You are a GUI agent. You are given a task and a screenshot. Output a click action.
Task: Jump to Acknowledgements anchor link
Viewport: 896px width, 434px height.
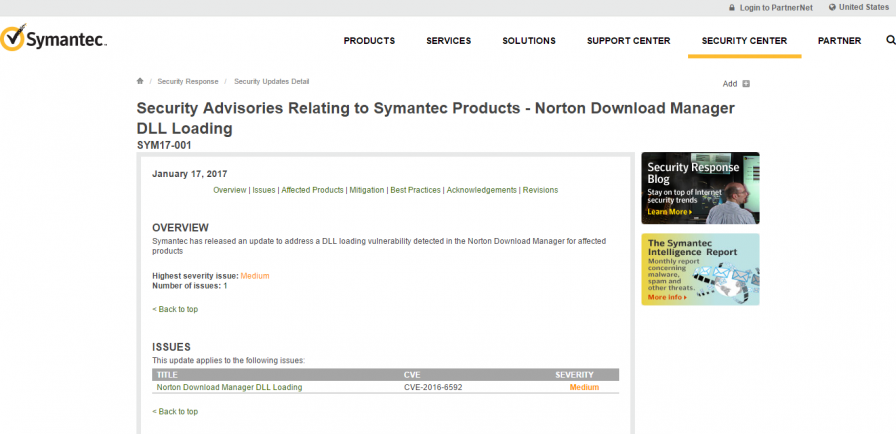pyautogui.click(x=482, y=190)
